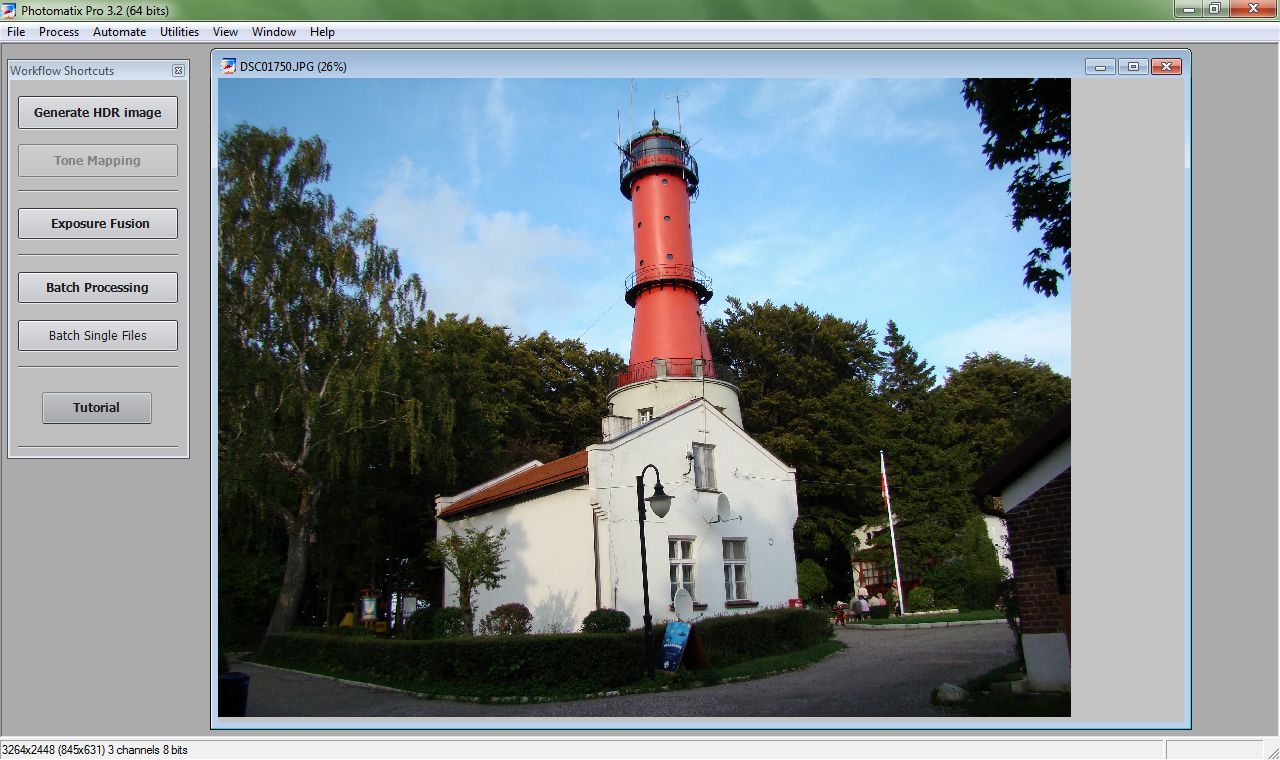The image size is (1280, 760).
Task: Open the Process menu
Action: (x=59, y=32)
